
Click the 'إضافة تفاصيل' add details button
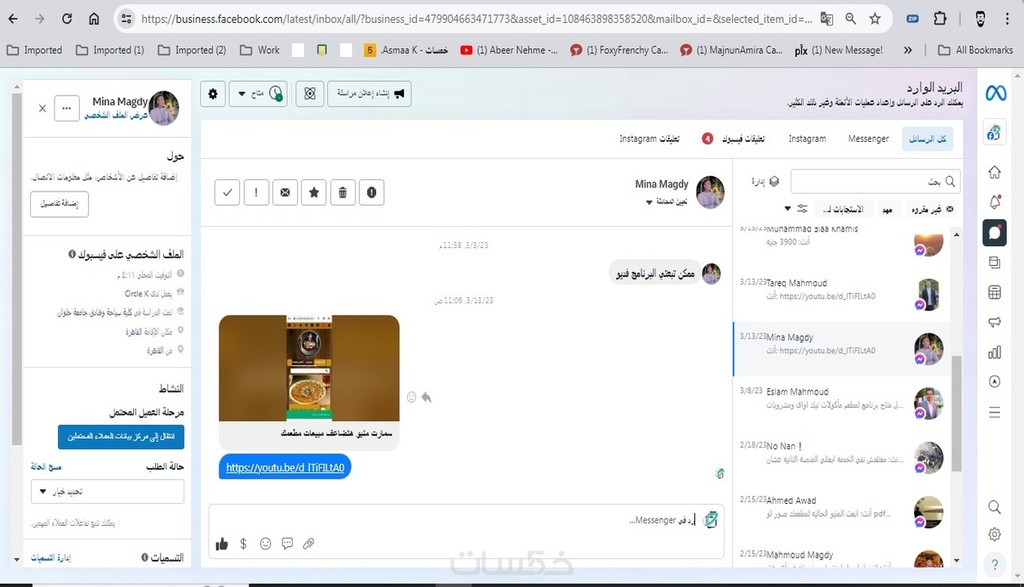(59, 204)
